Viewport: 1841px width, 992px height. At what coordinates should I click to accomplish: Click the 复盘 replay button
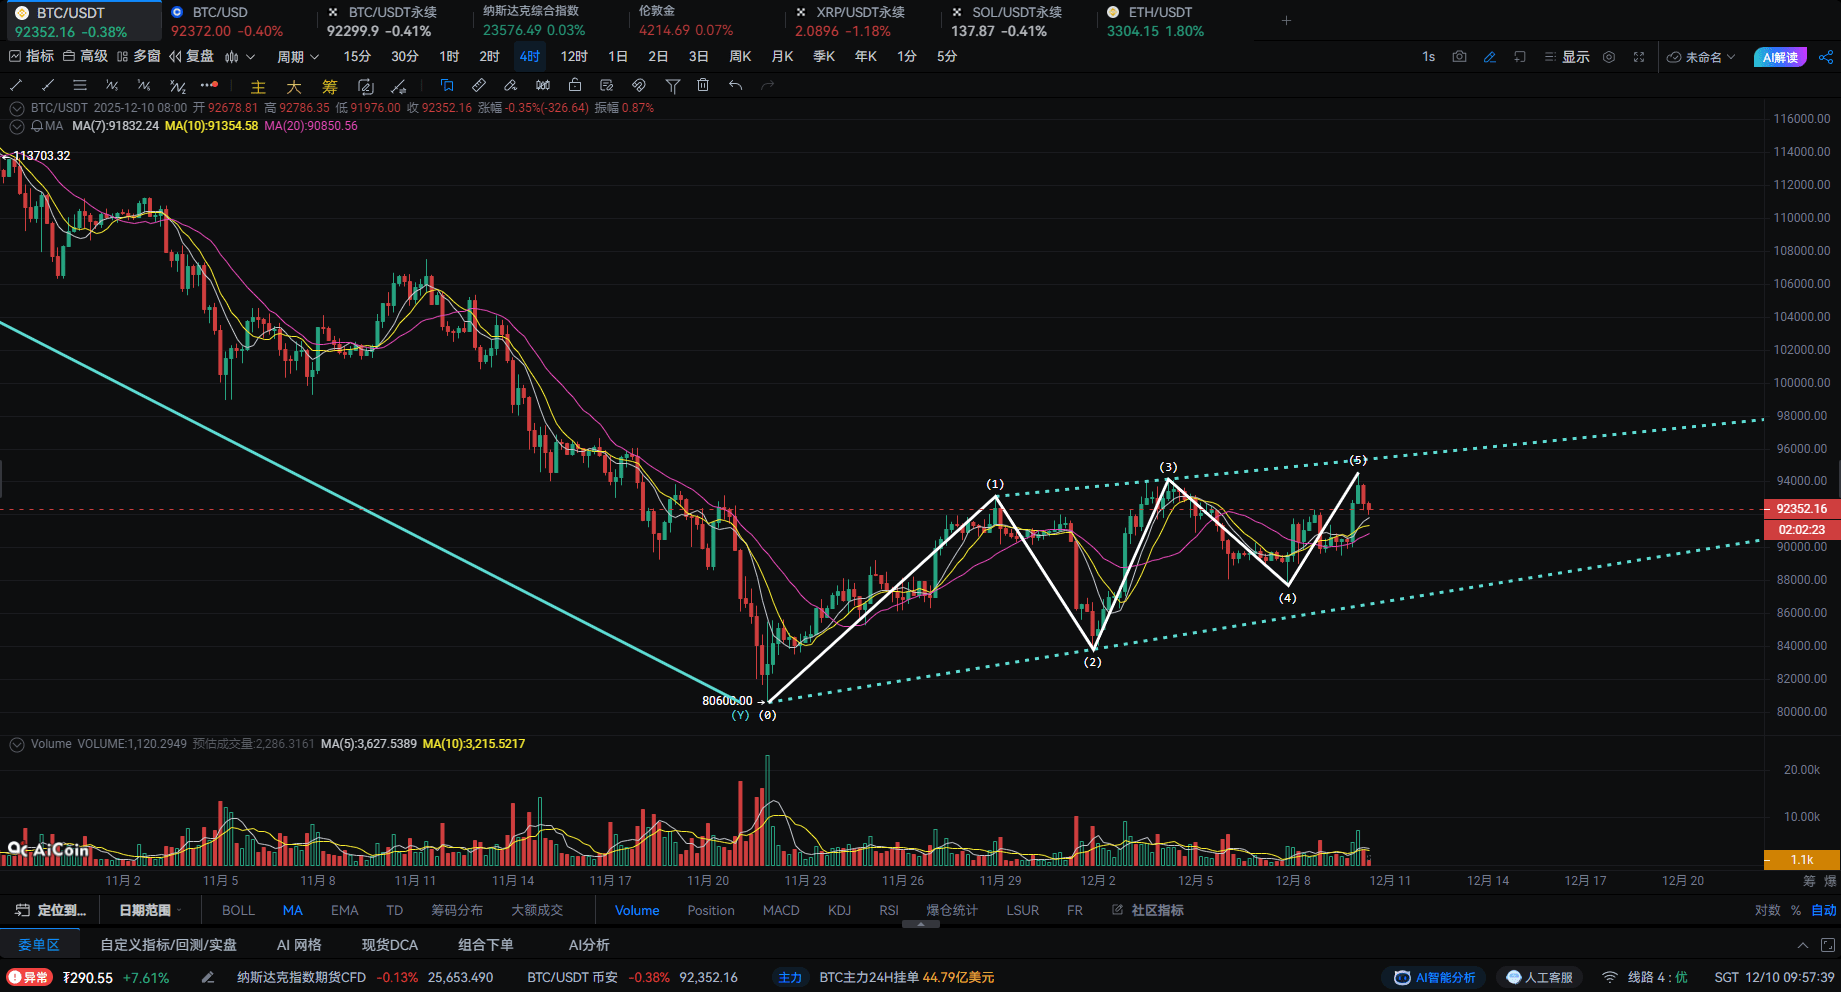pyautogui.click(x=192, y=57)
